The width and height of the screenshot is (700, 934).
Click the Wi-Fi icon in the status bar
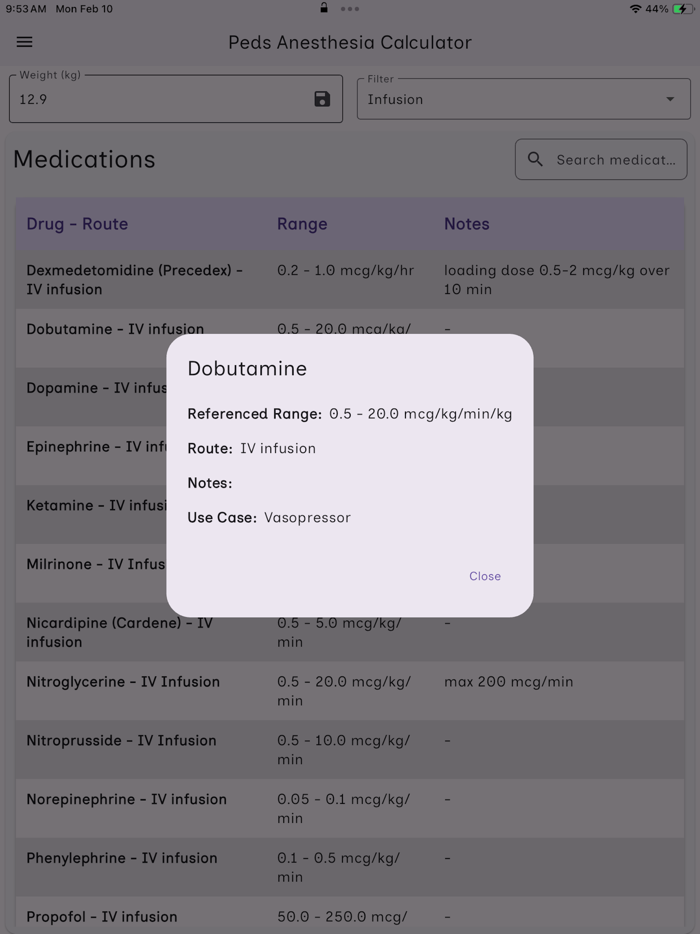pyautogui.click(x=638, y=8)
